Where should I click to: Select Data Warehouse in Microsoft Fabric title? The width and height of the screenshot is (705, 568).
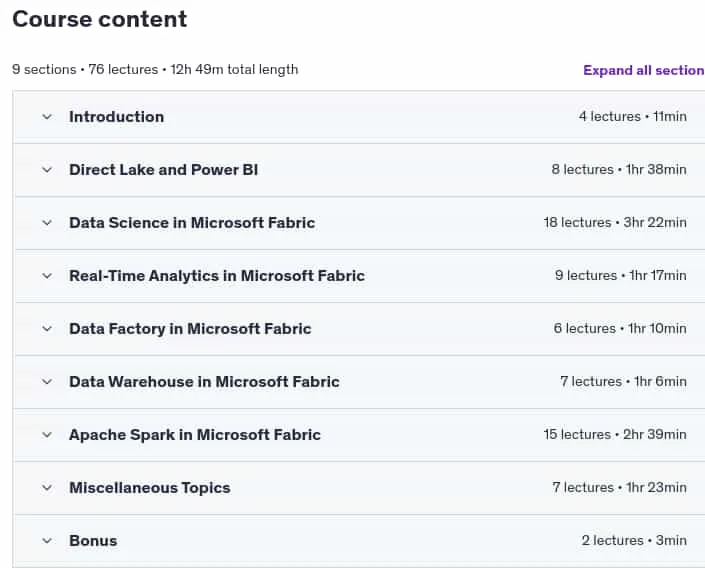click(204, 382)
